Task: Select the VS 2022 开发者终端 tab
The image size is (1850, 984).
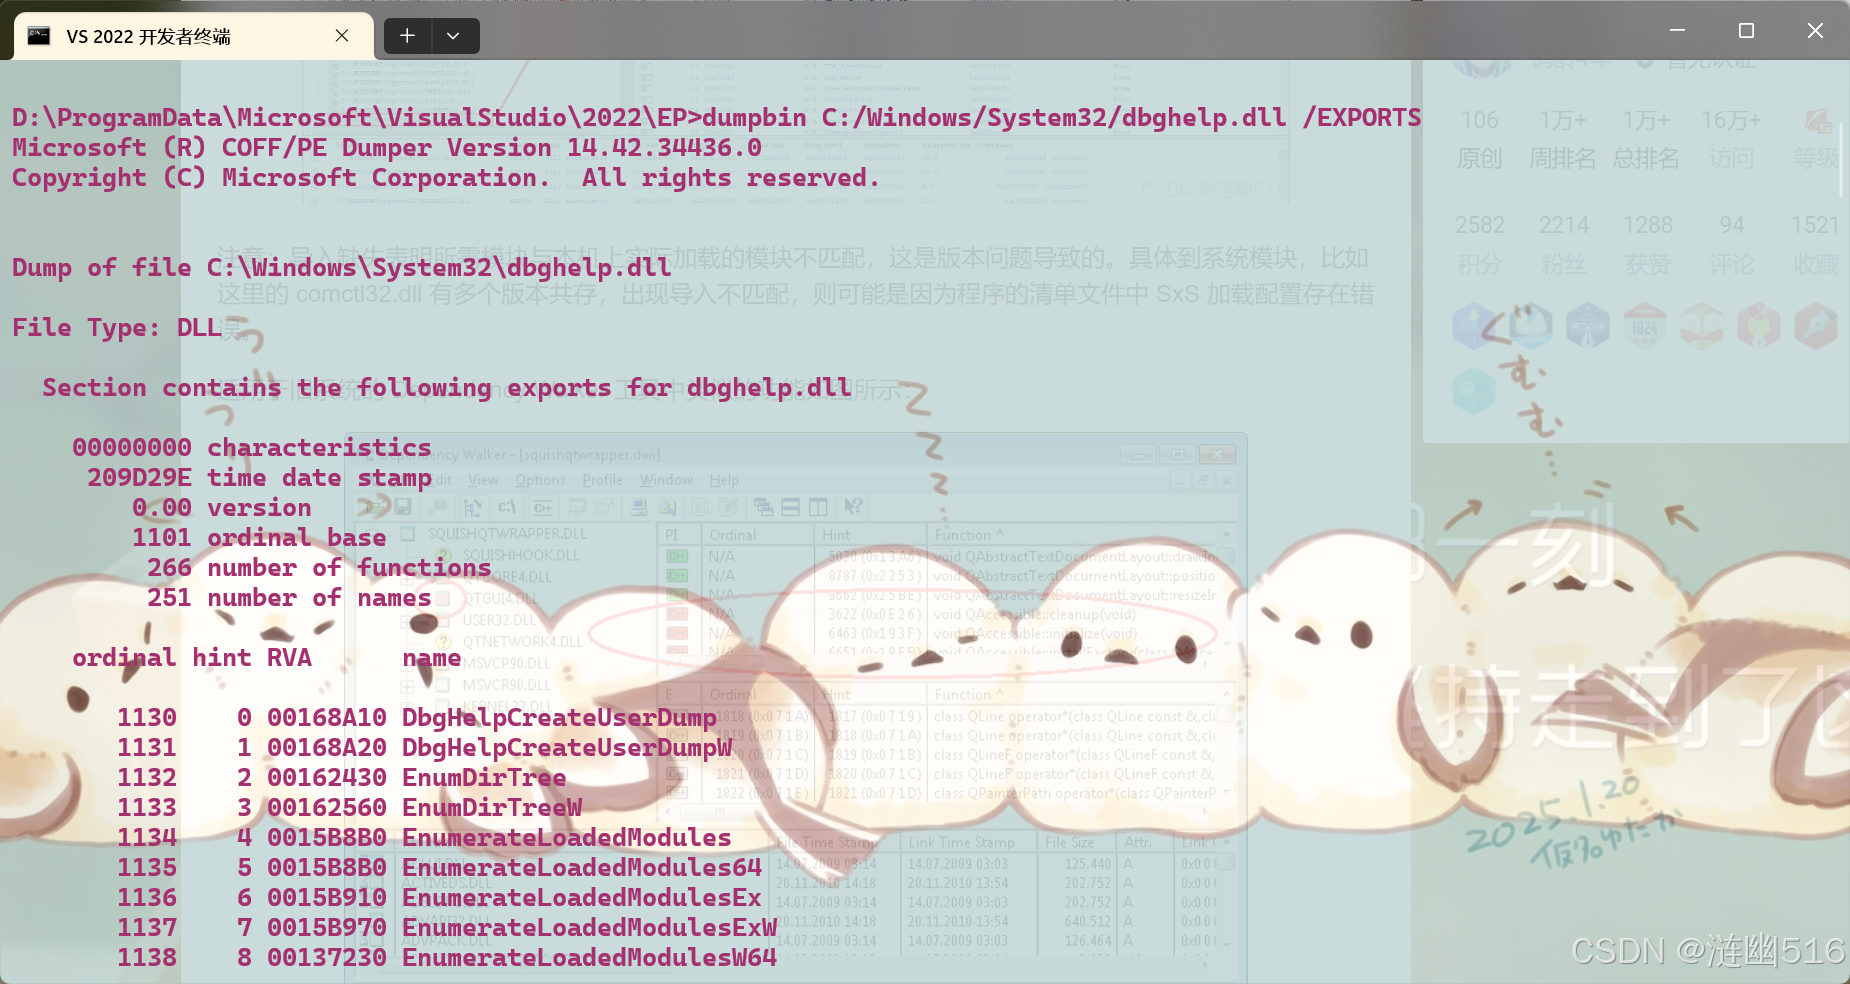Action: [194, 36]
